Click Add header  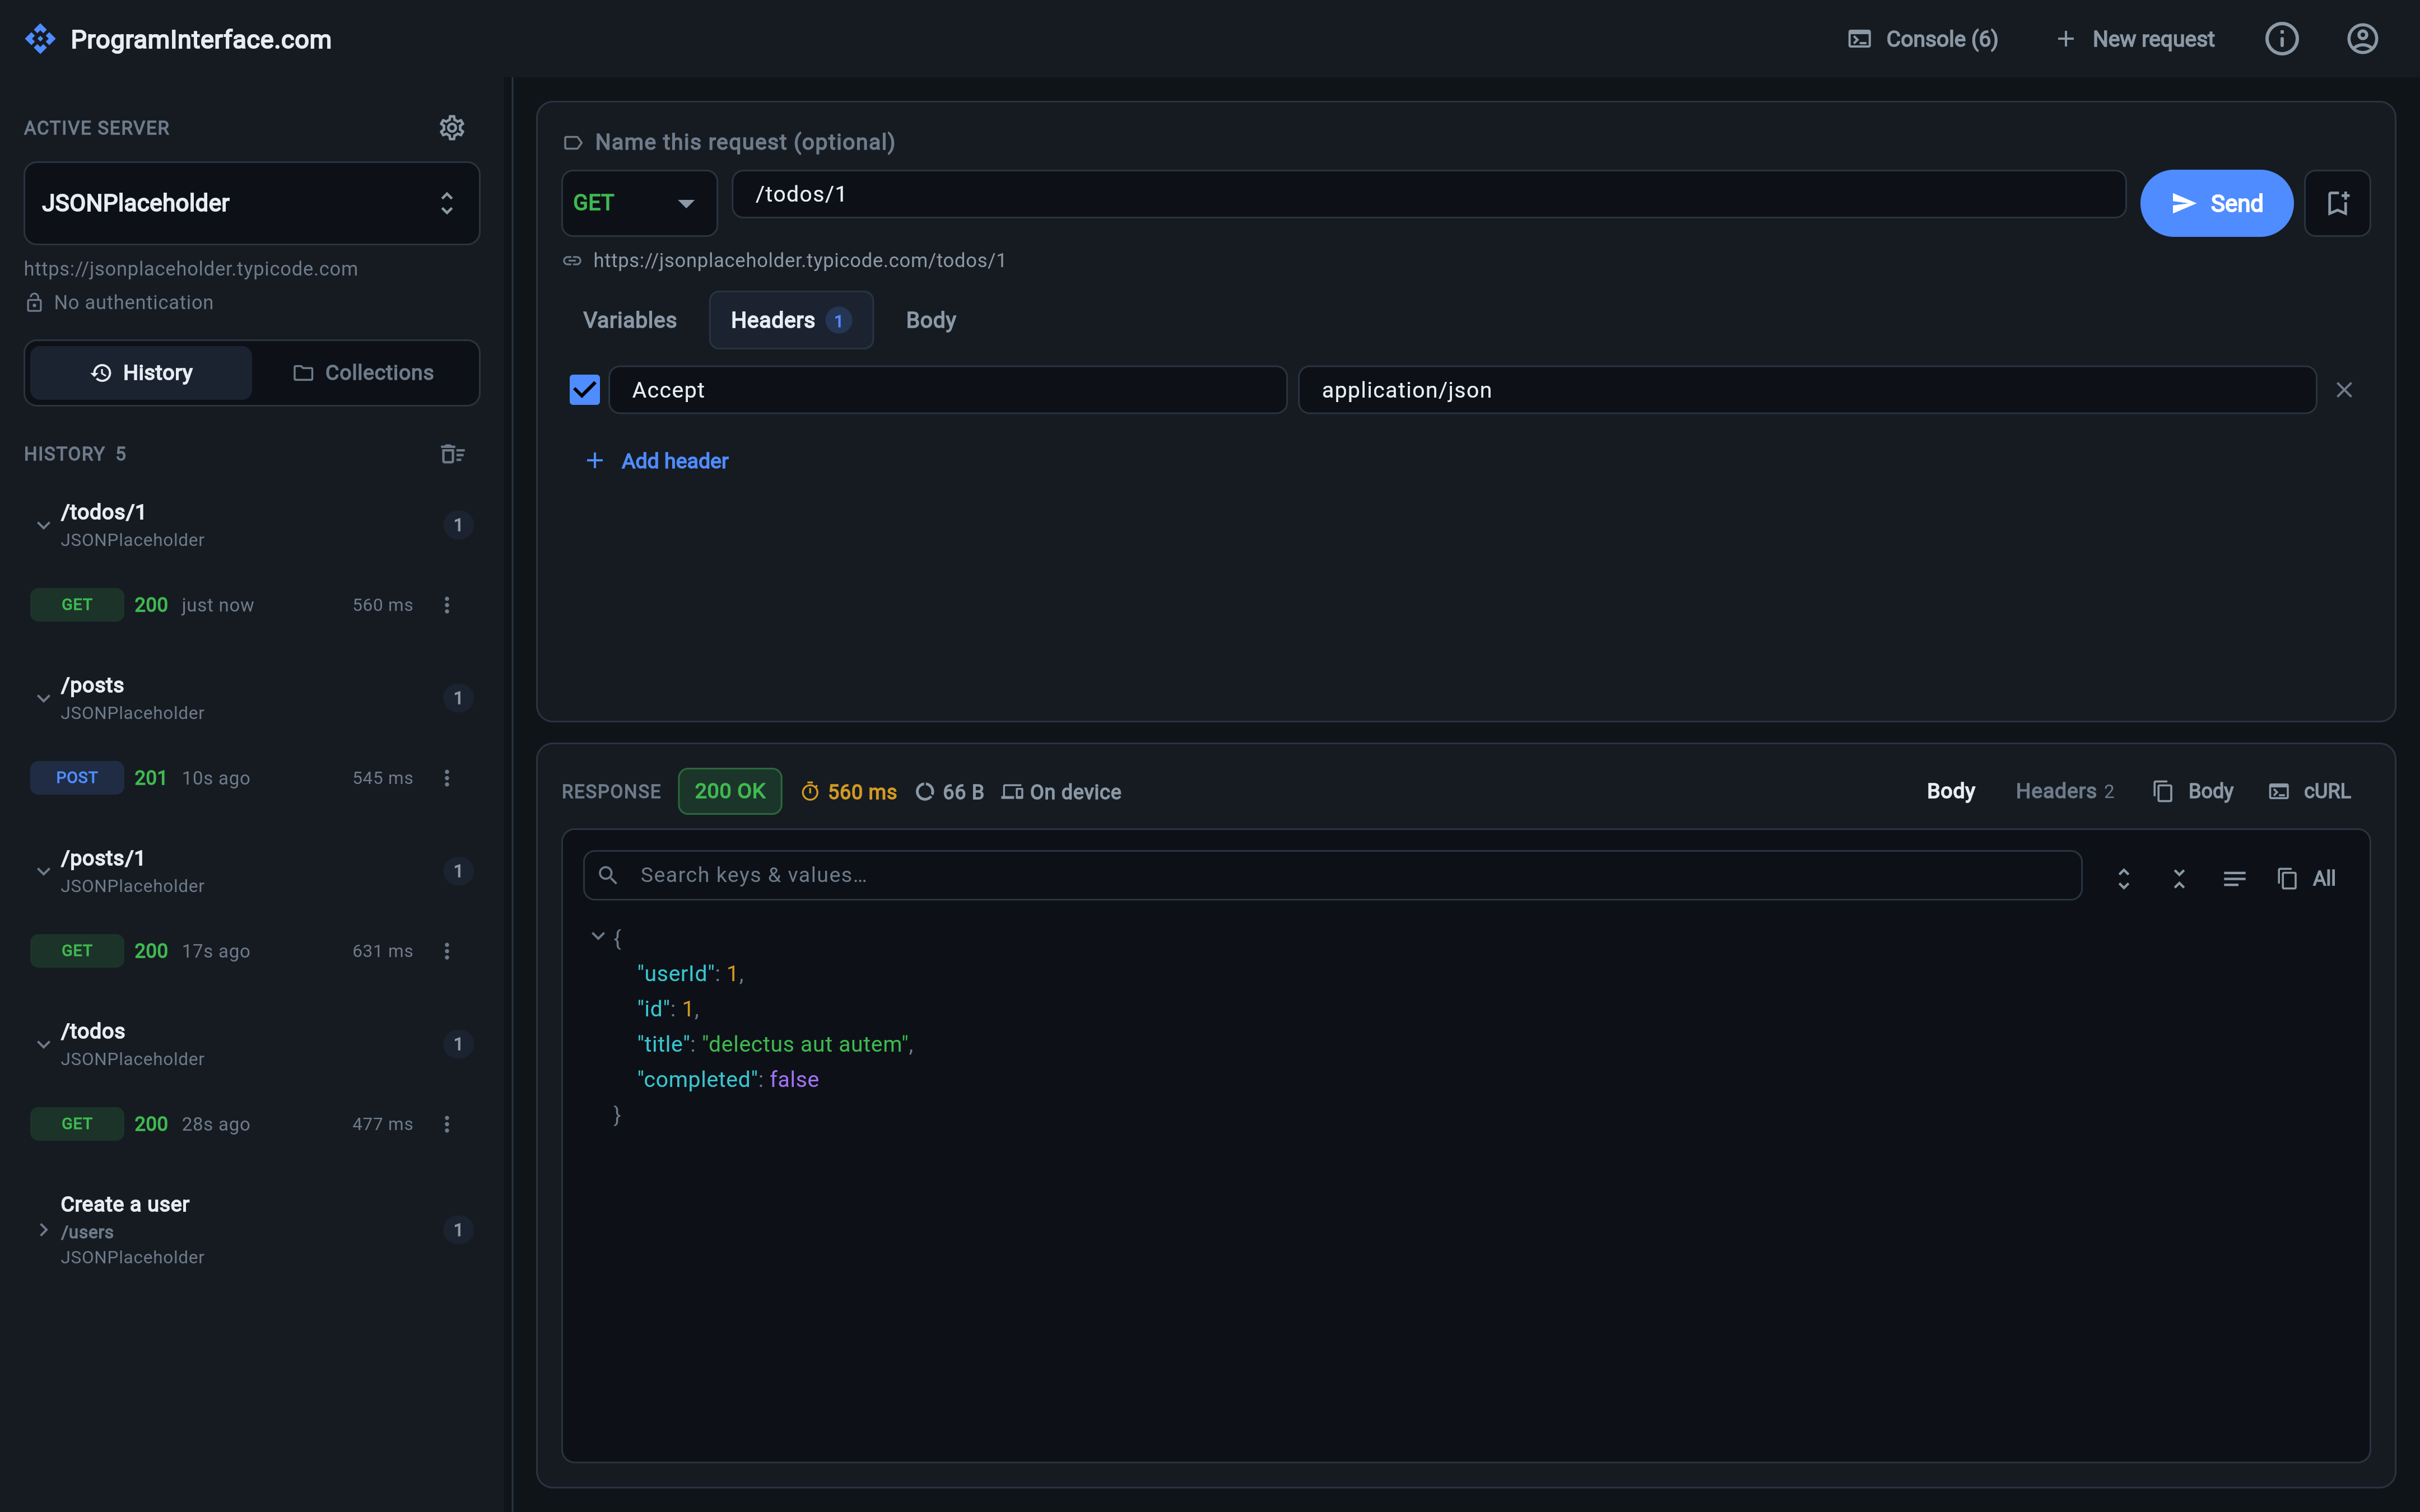coord(657,461)
